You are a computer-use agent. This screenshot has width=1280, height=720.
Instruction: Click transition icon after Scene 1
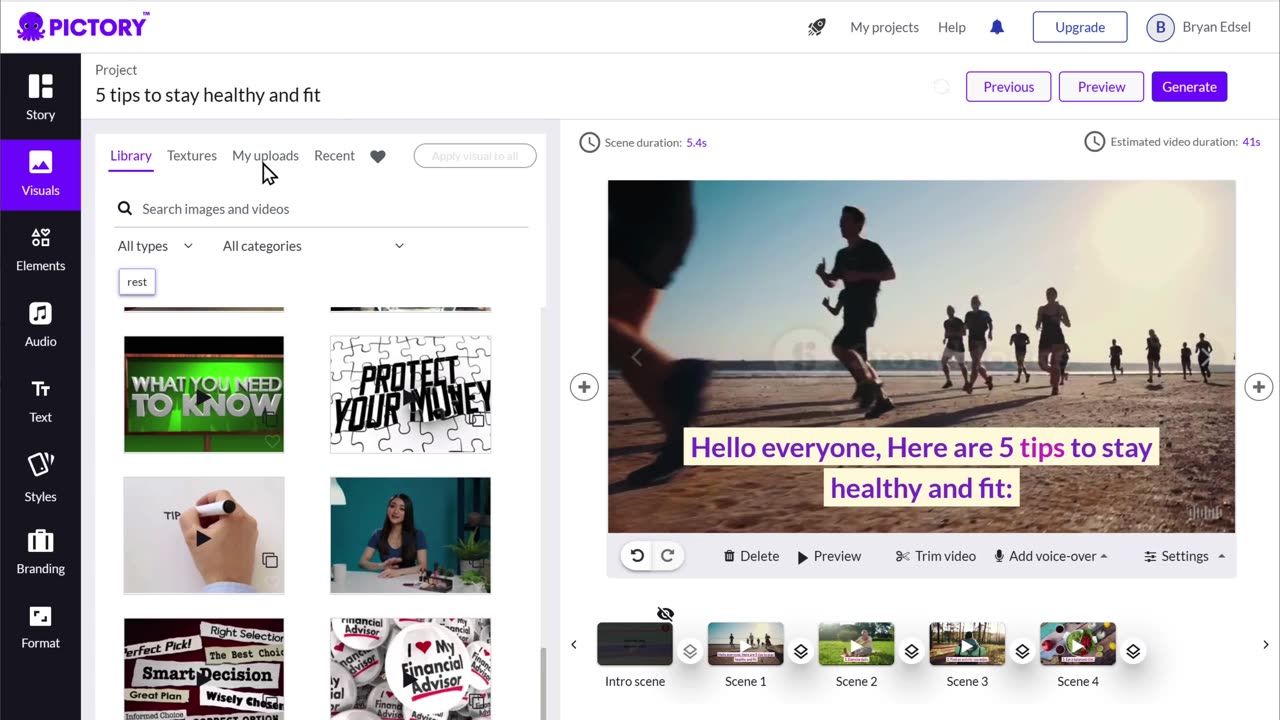pyautogui.click(x=801, y=651)
